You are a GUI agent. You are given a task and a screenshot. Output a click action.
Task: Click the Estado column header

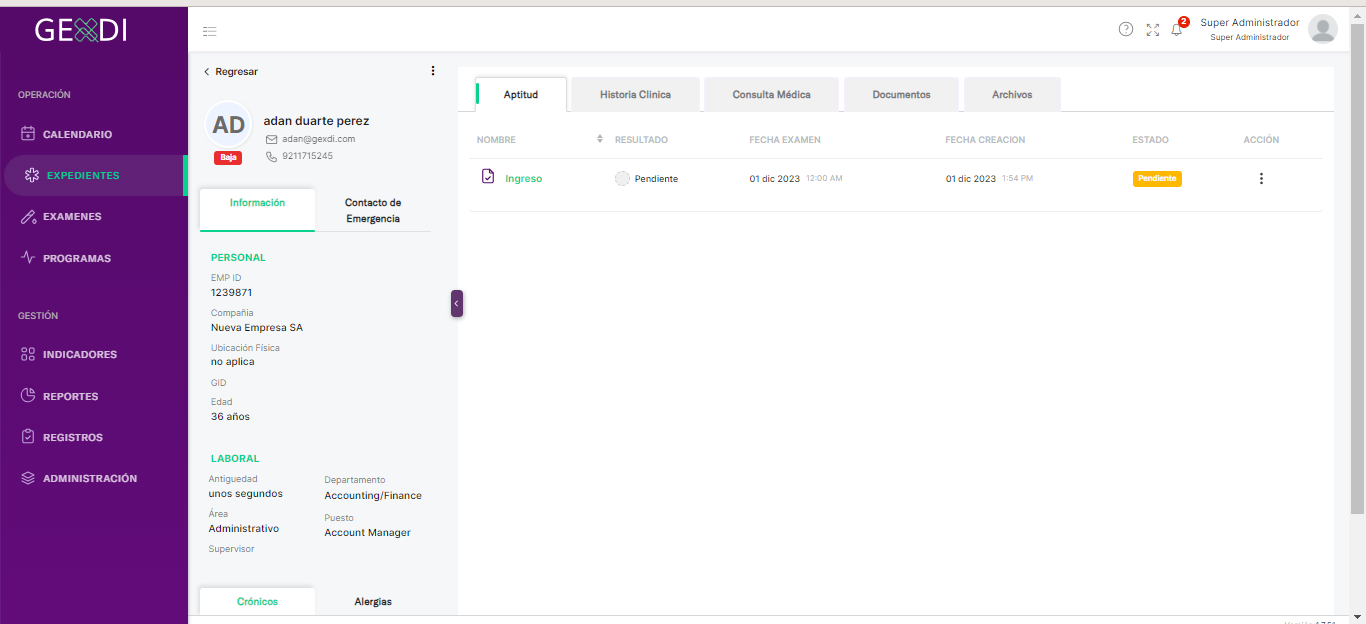tap(1150, 140)
